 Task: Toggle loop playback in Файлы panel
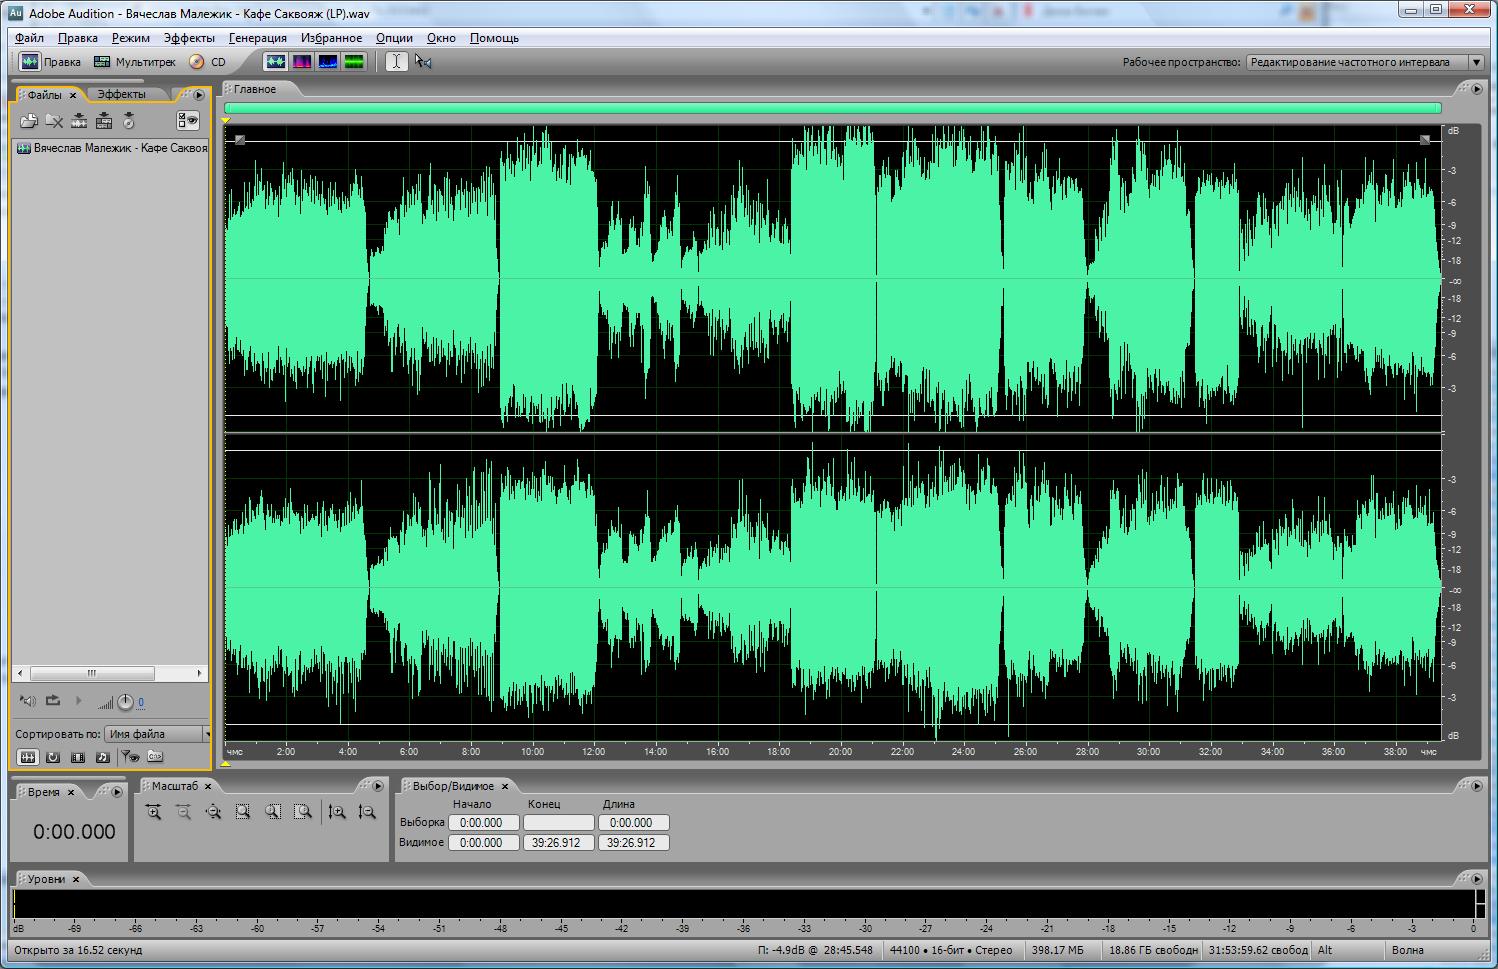click(x=53, y=701)
